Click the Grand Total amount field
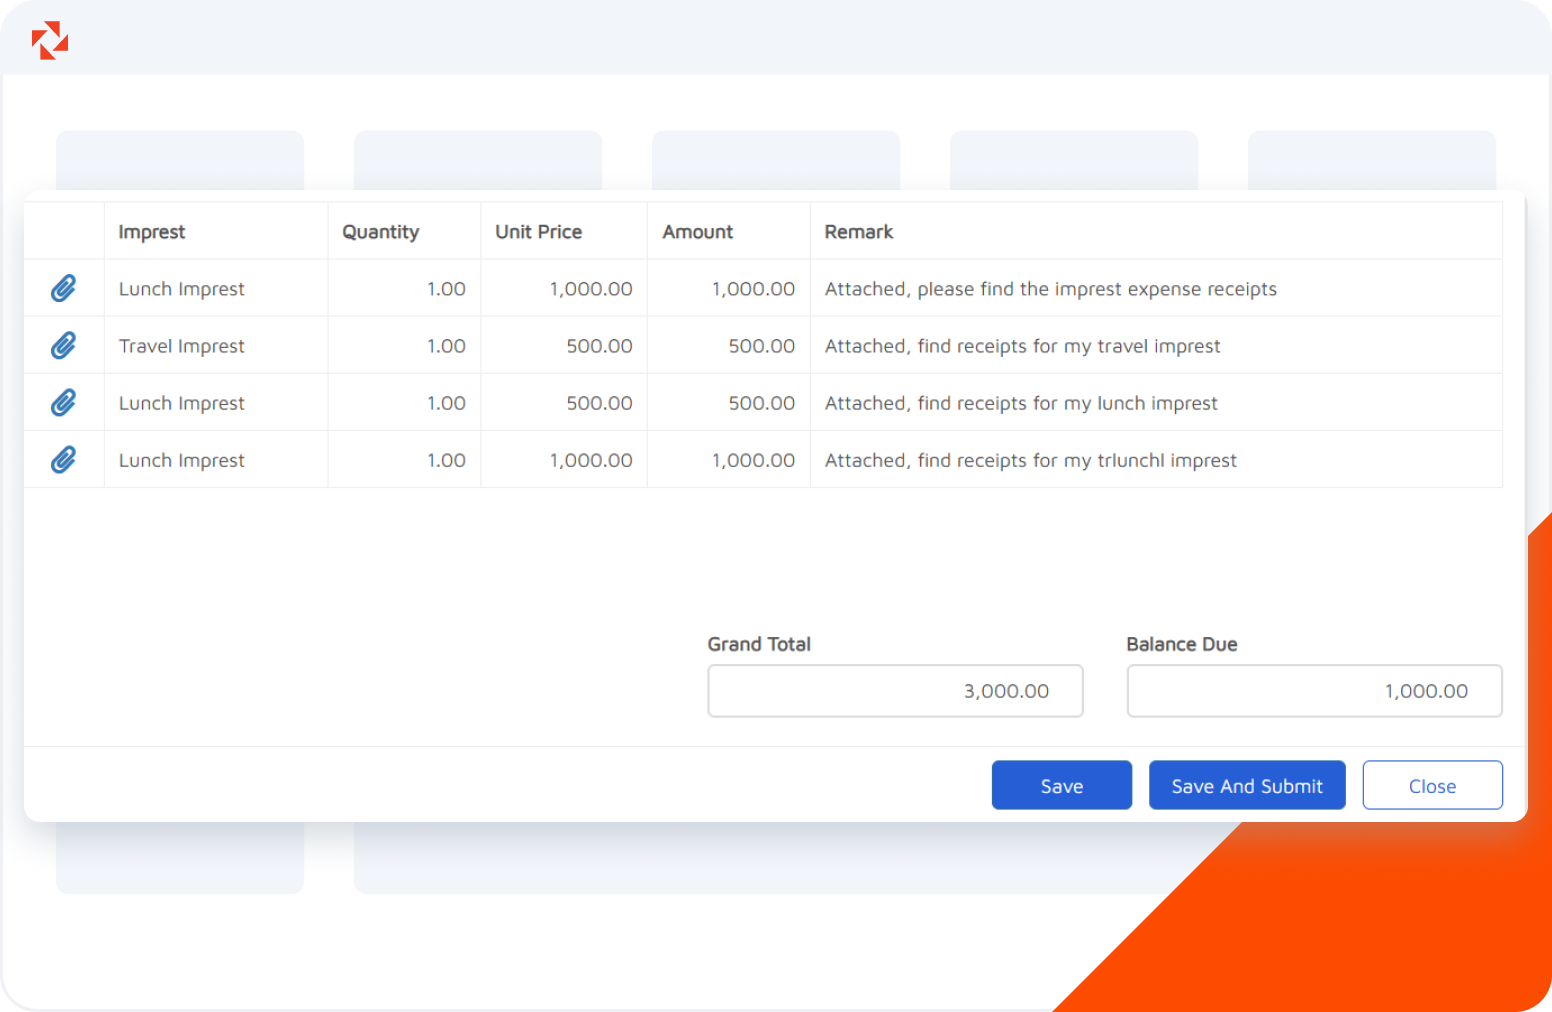This screenshot has height=1012, width=1552. 895,690
